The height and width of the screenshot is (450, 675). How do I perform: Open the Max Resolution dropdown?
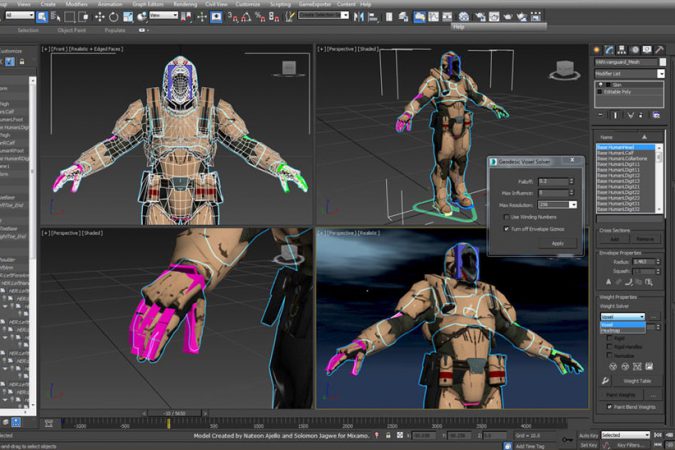tap(573, 205)
